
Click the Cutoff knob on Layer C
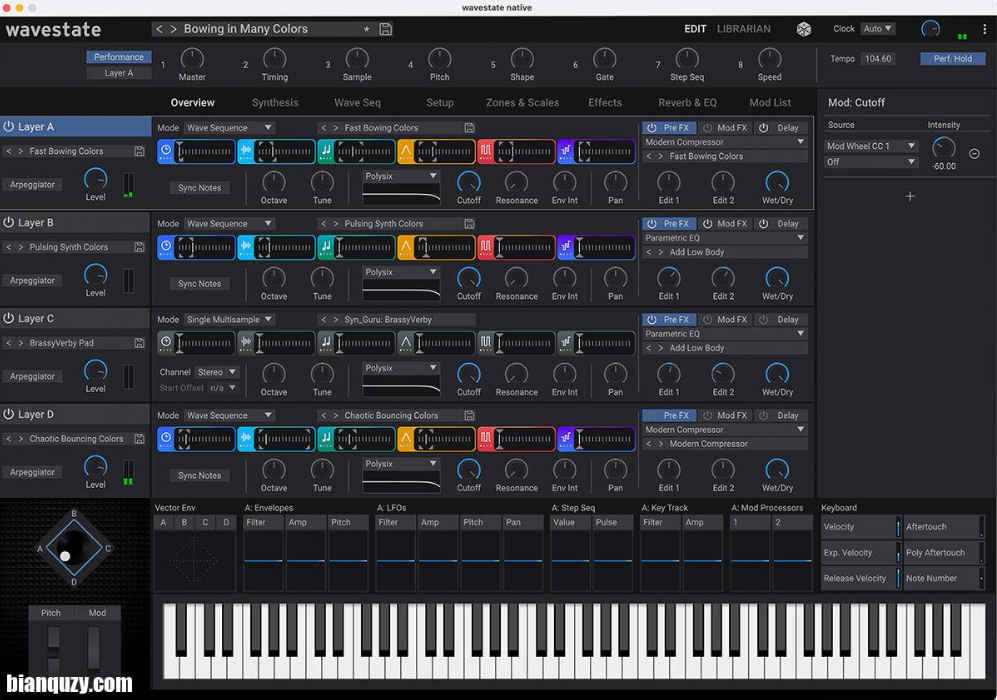point(469,373)
